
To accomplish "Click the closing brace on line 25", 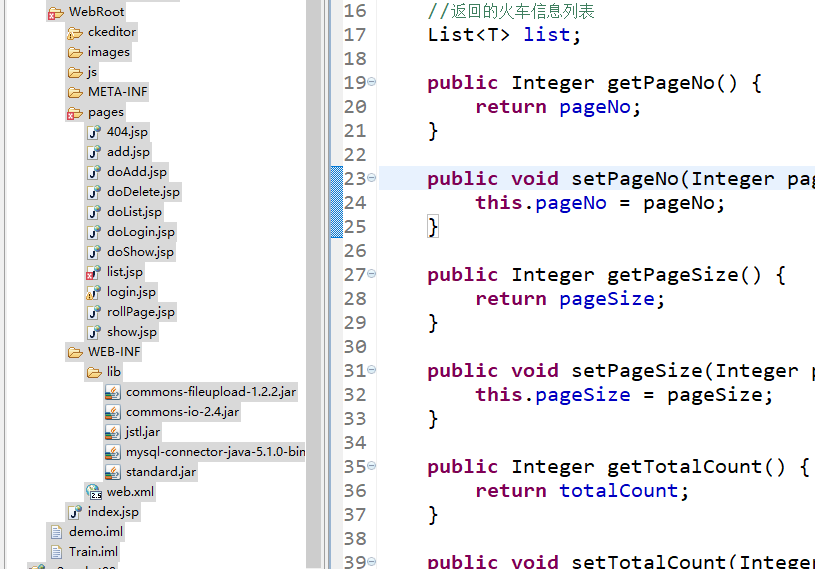I will tap(433, 227).
